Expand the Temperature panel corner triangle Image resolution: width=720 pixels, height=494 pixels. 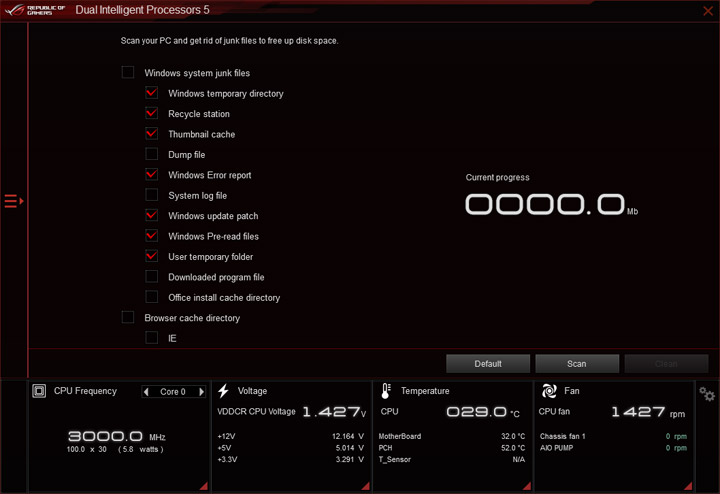527,486
